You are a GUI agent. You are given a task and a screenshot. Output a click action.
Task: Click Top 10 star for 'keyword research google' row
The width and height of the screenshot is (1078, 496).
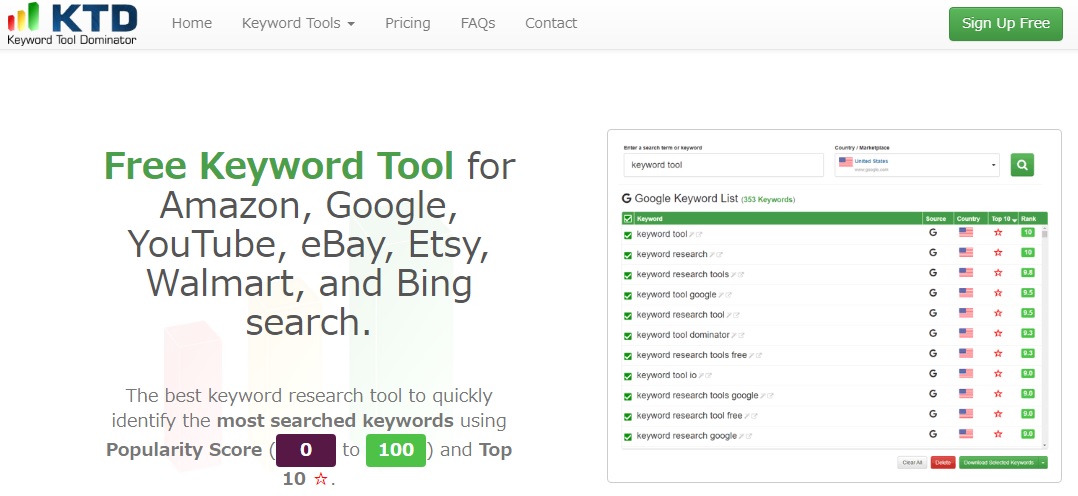point(998,434)
